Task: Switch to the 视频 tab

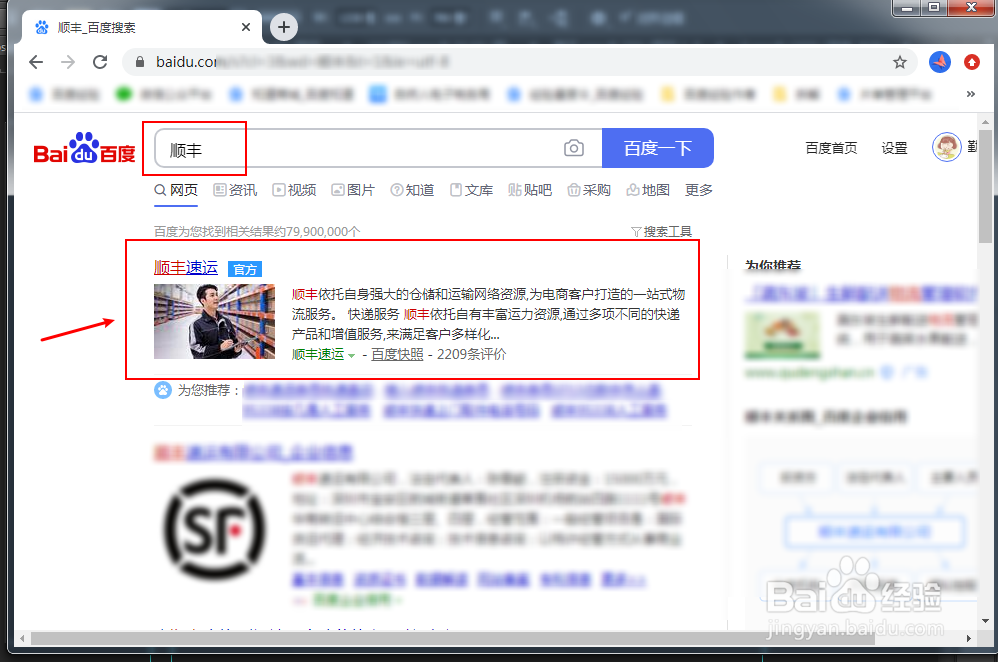Action: tap(294, 190)
